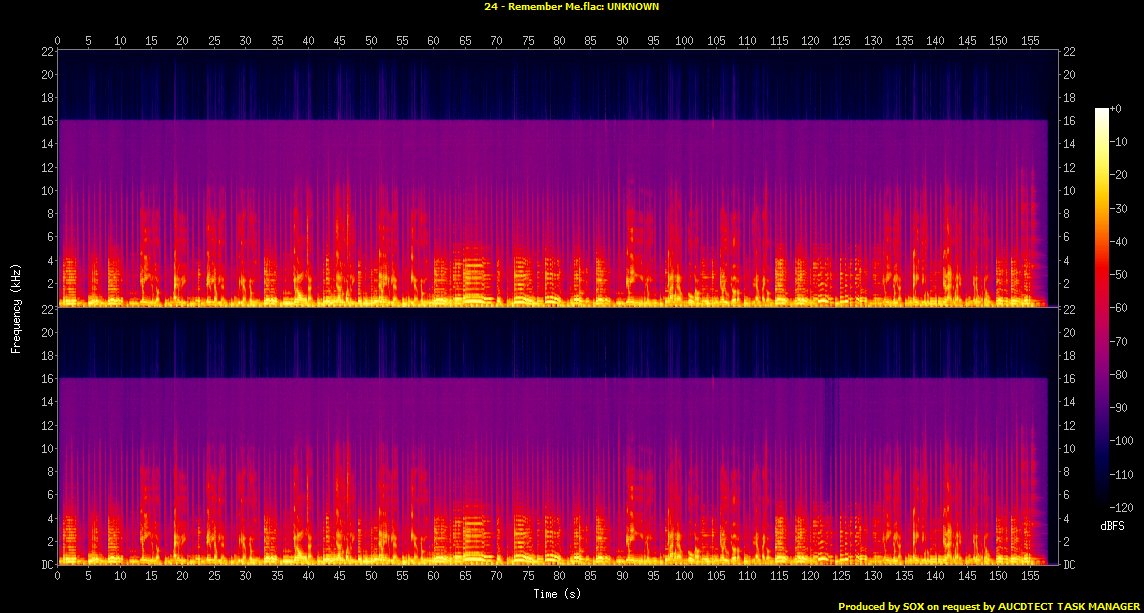Click the '+0' value on the color scale
The image size is (1144, 613).
pos(1116,109)
